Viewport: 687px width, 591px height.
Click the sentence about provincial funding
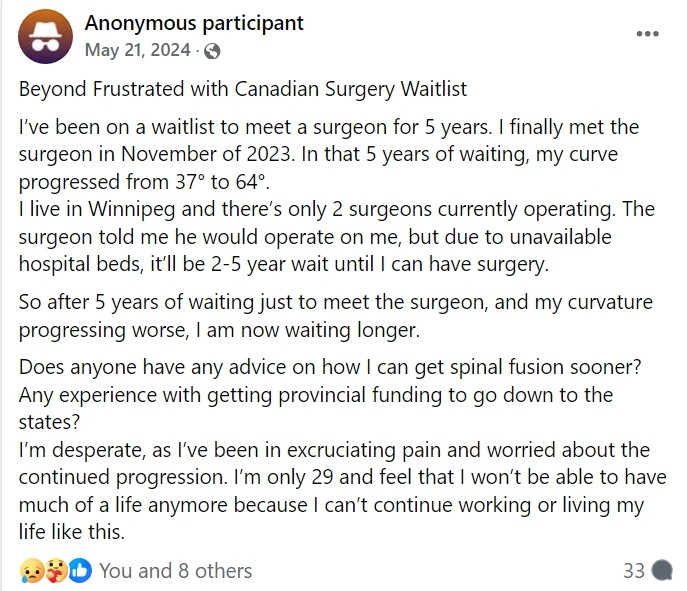[x=315, y=395]
